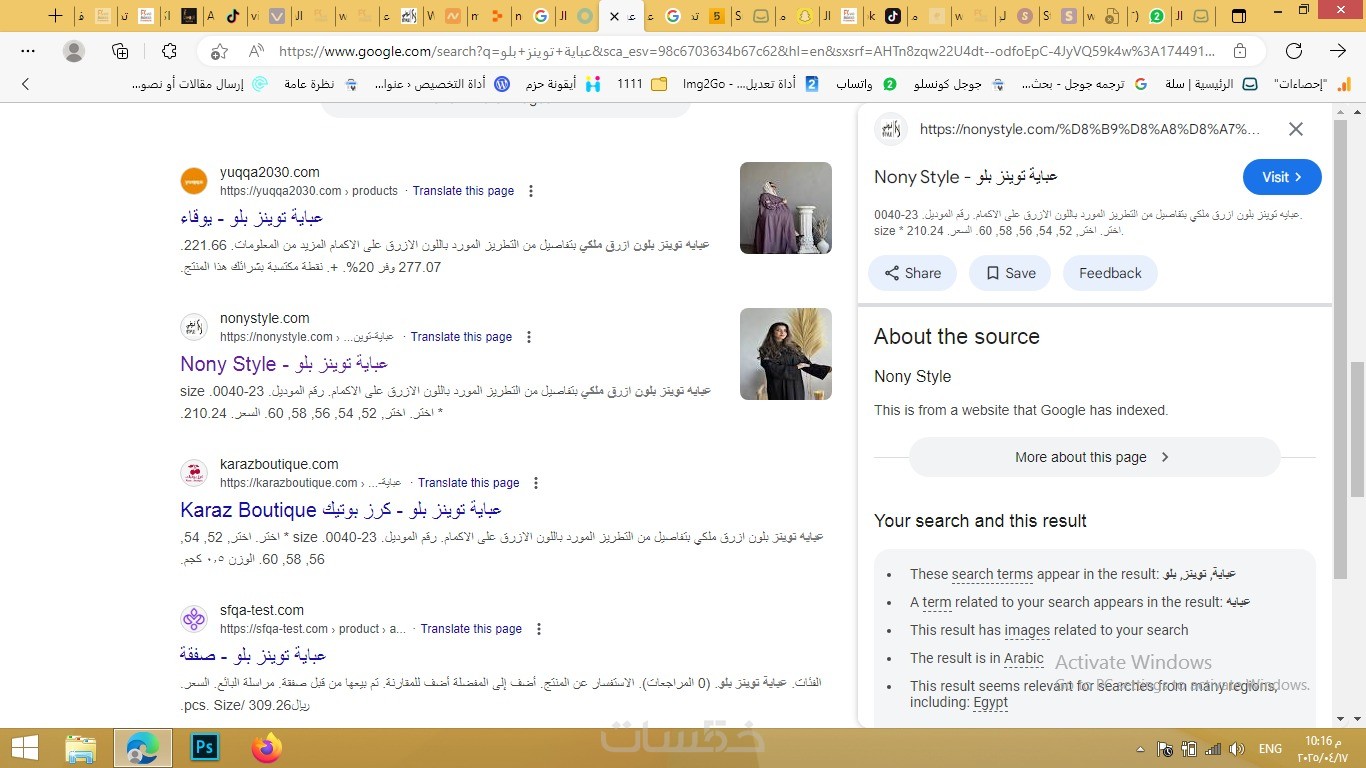The height and width of the screenshot is (768, 1366).
Task: Open the yuqqa2030.com result title link
Action: [x=251, y=217]
